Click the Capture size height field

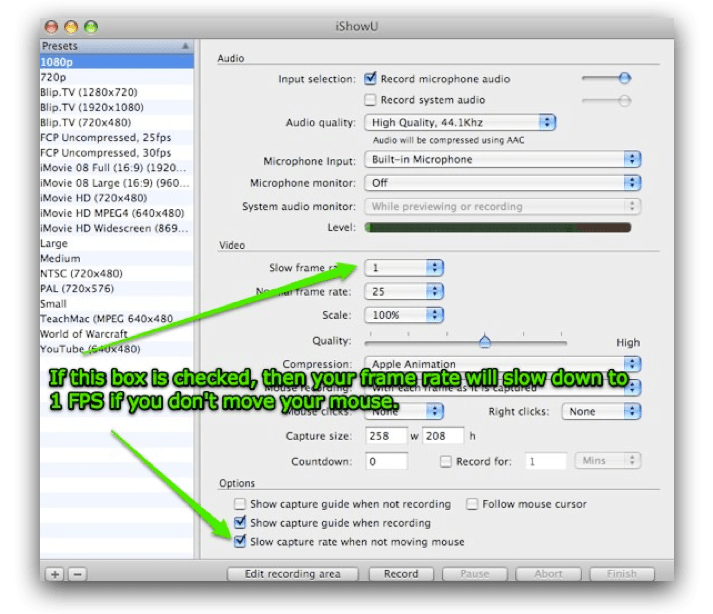443,436
